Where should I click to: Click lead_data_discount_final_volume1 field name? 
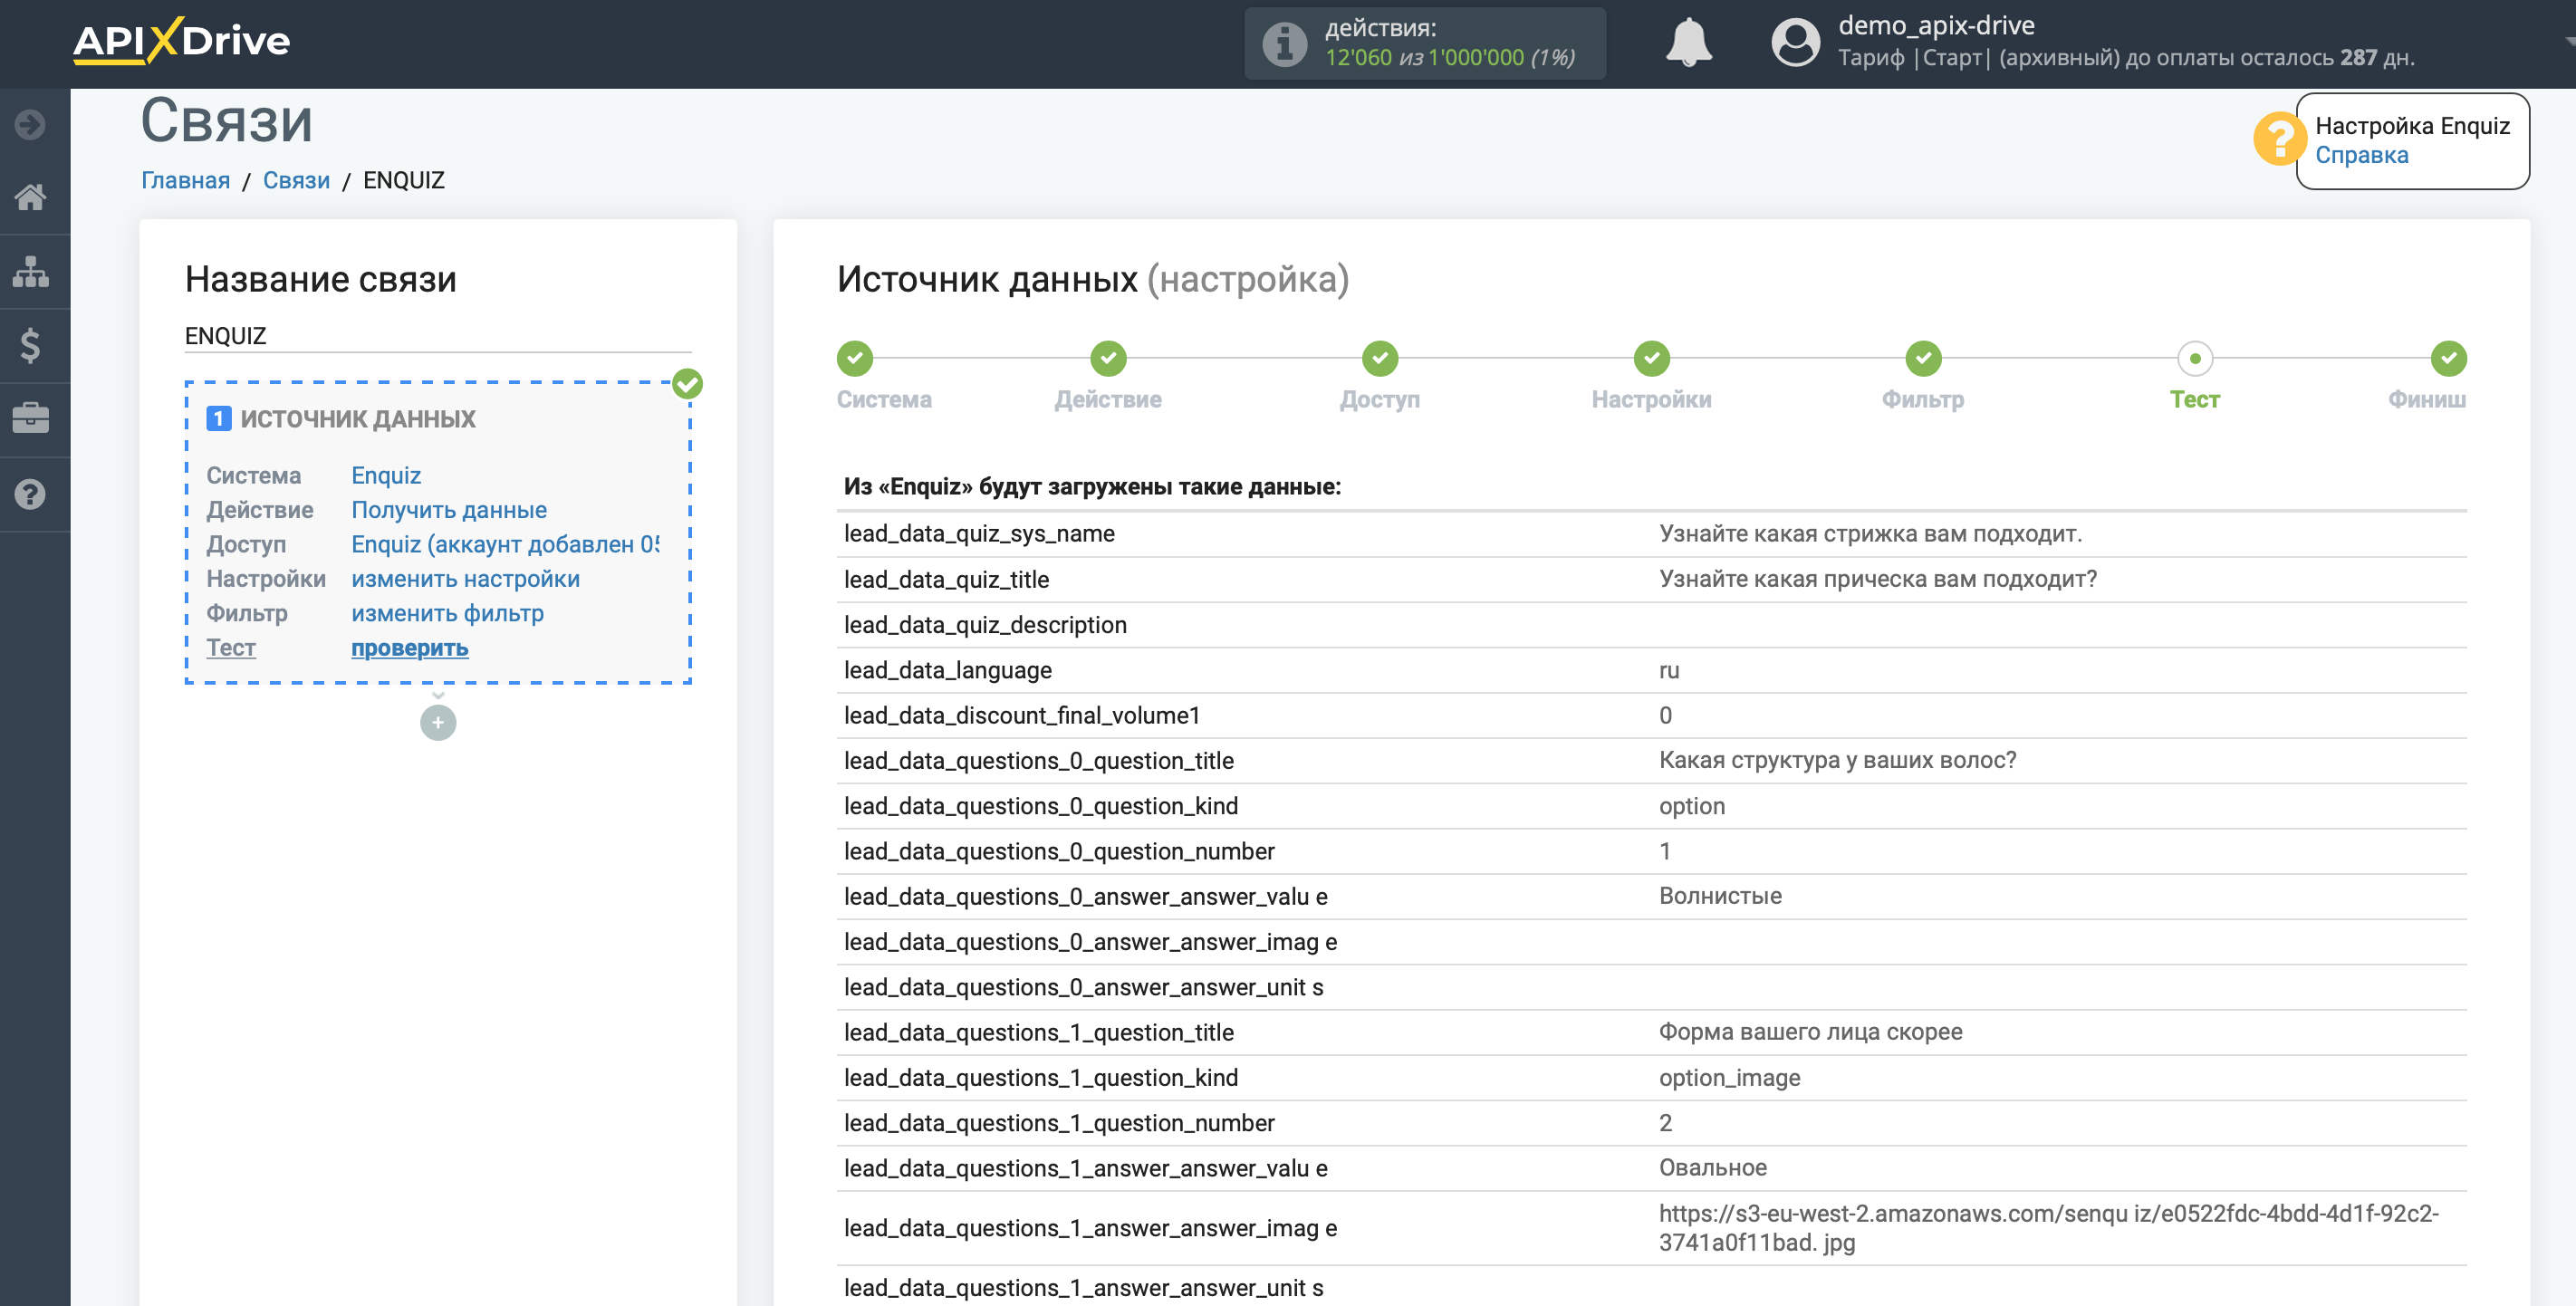point(1021,715)
